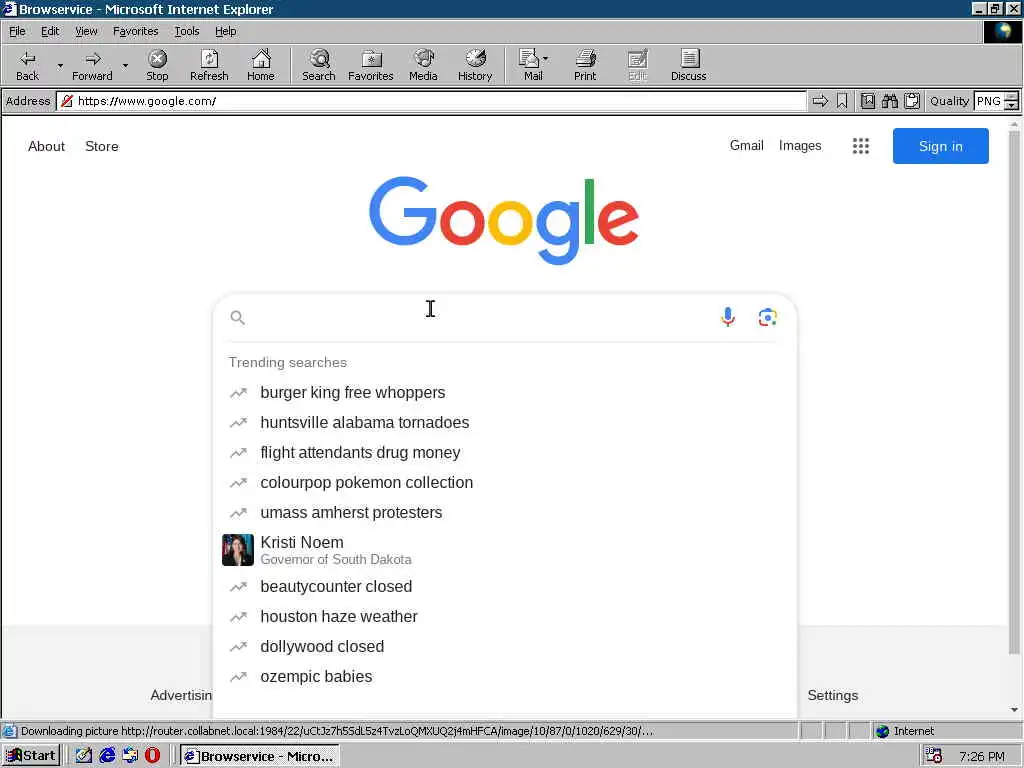Start voice search with the microphone icon
Viewport: 1024px width, 768px height.
click(x=728, y=317)
